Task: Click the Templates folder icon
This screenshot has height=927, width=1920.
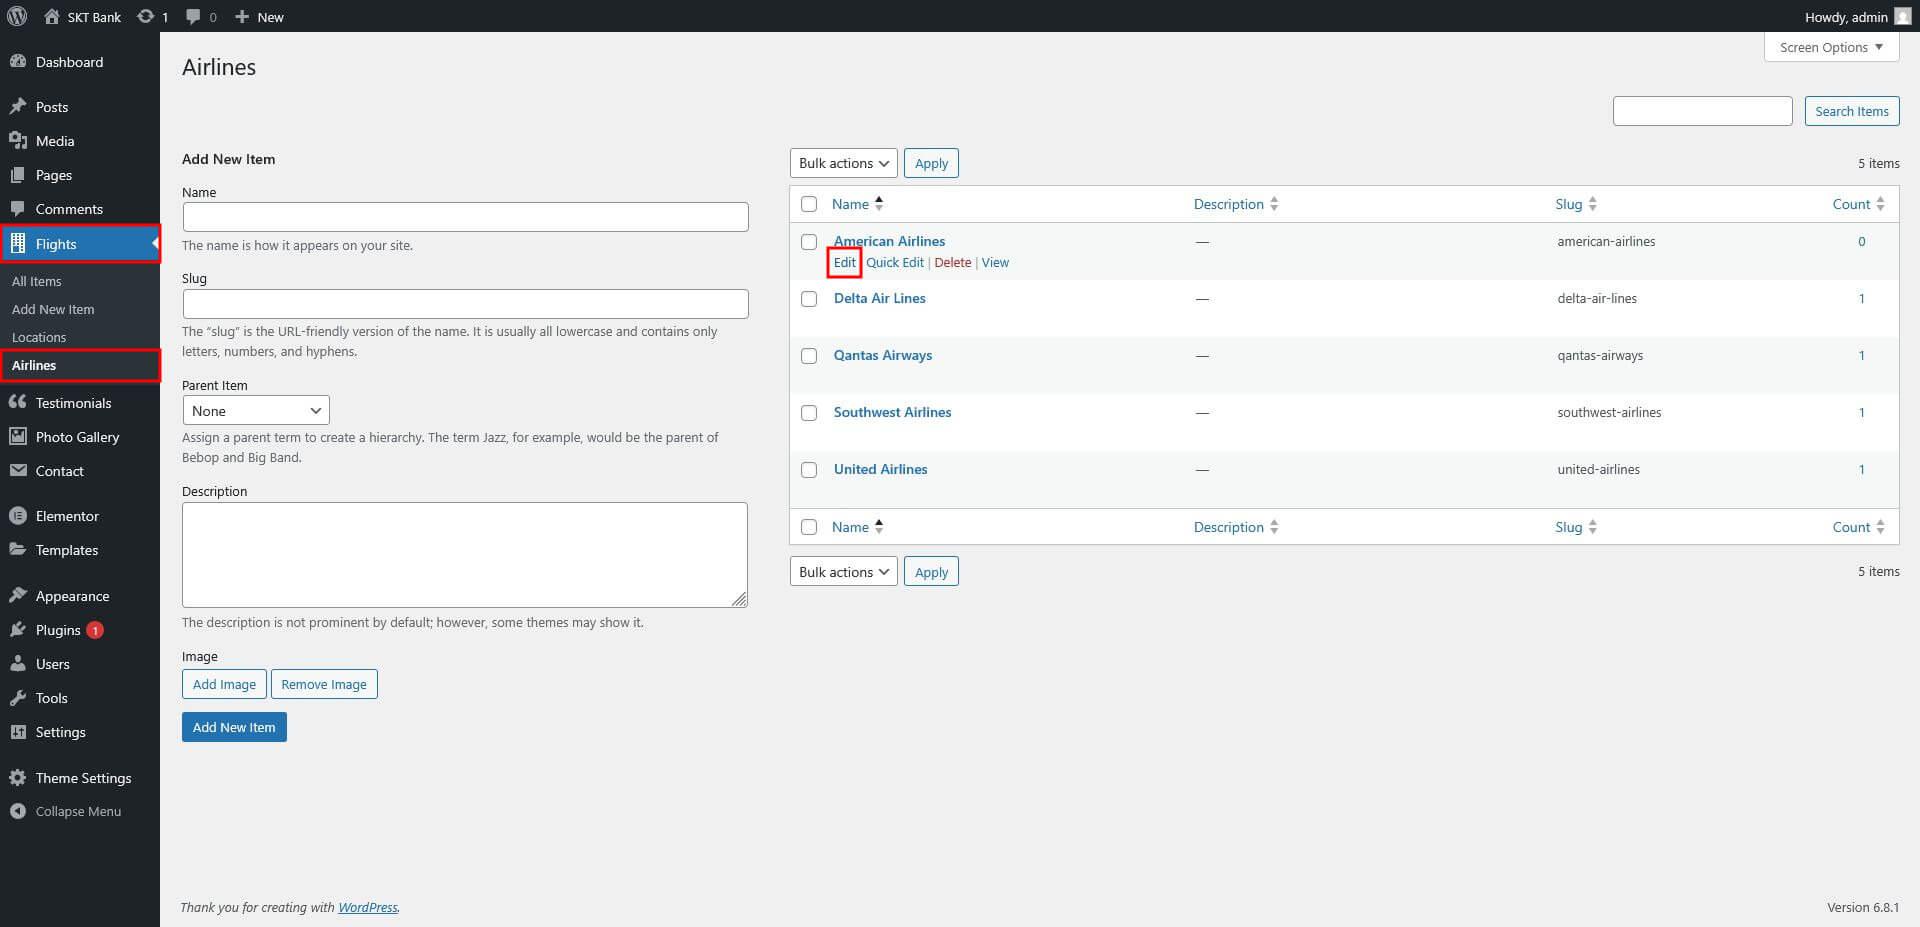Action: click(18, 550)
